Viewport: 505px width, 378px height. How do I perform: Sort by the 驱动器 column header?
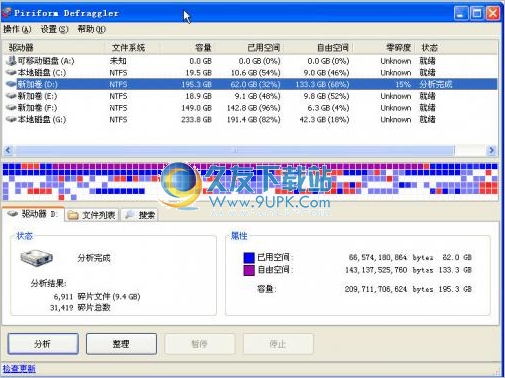pos(55,48)
